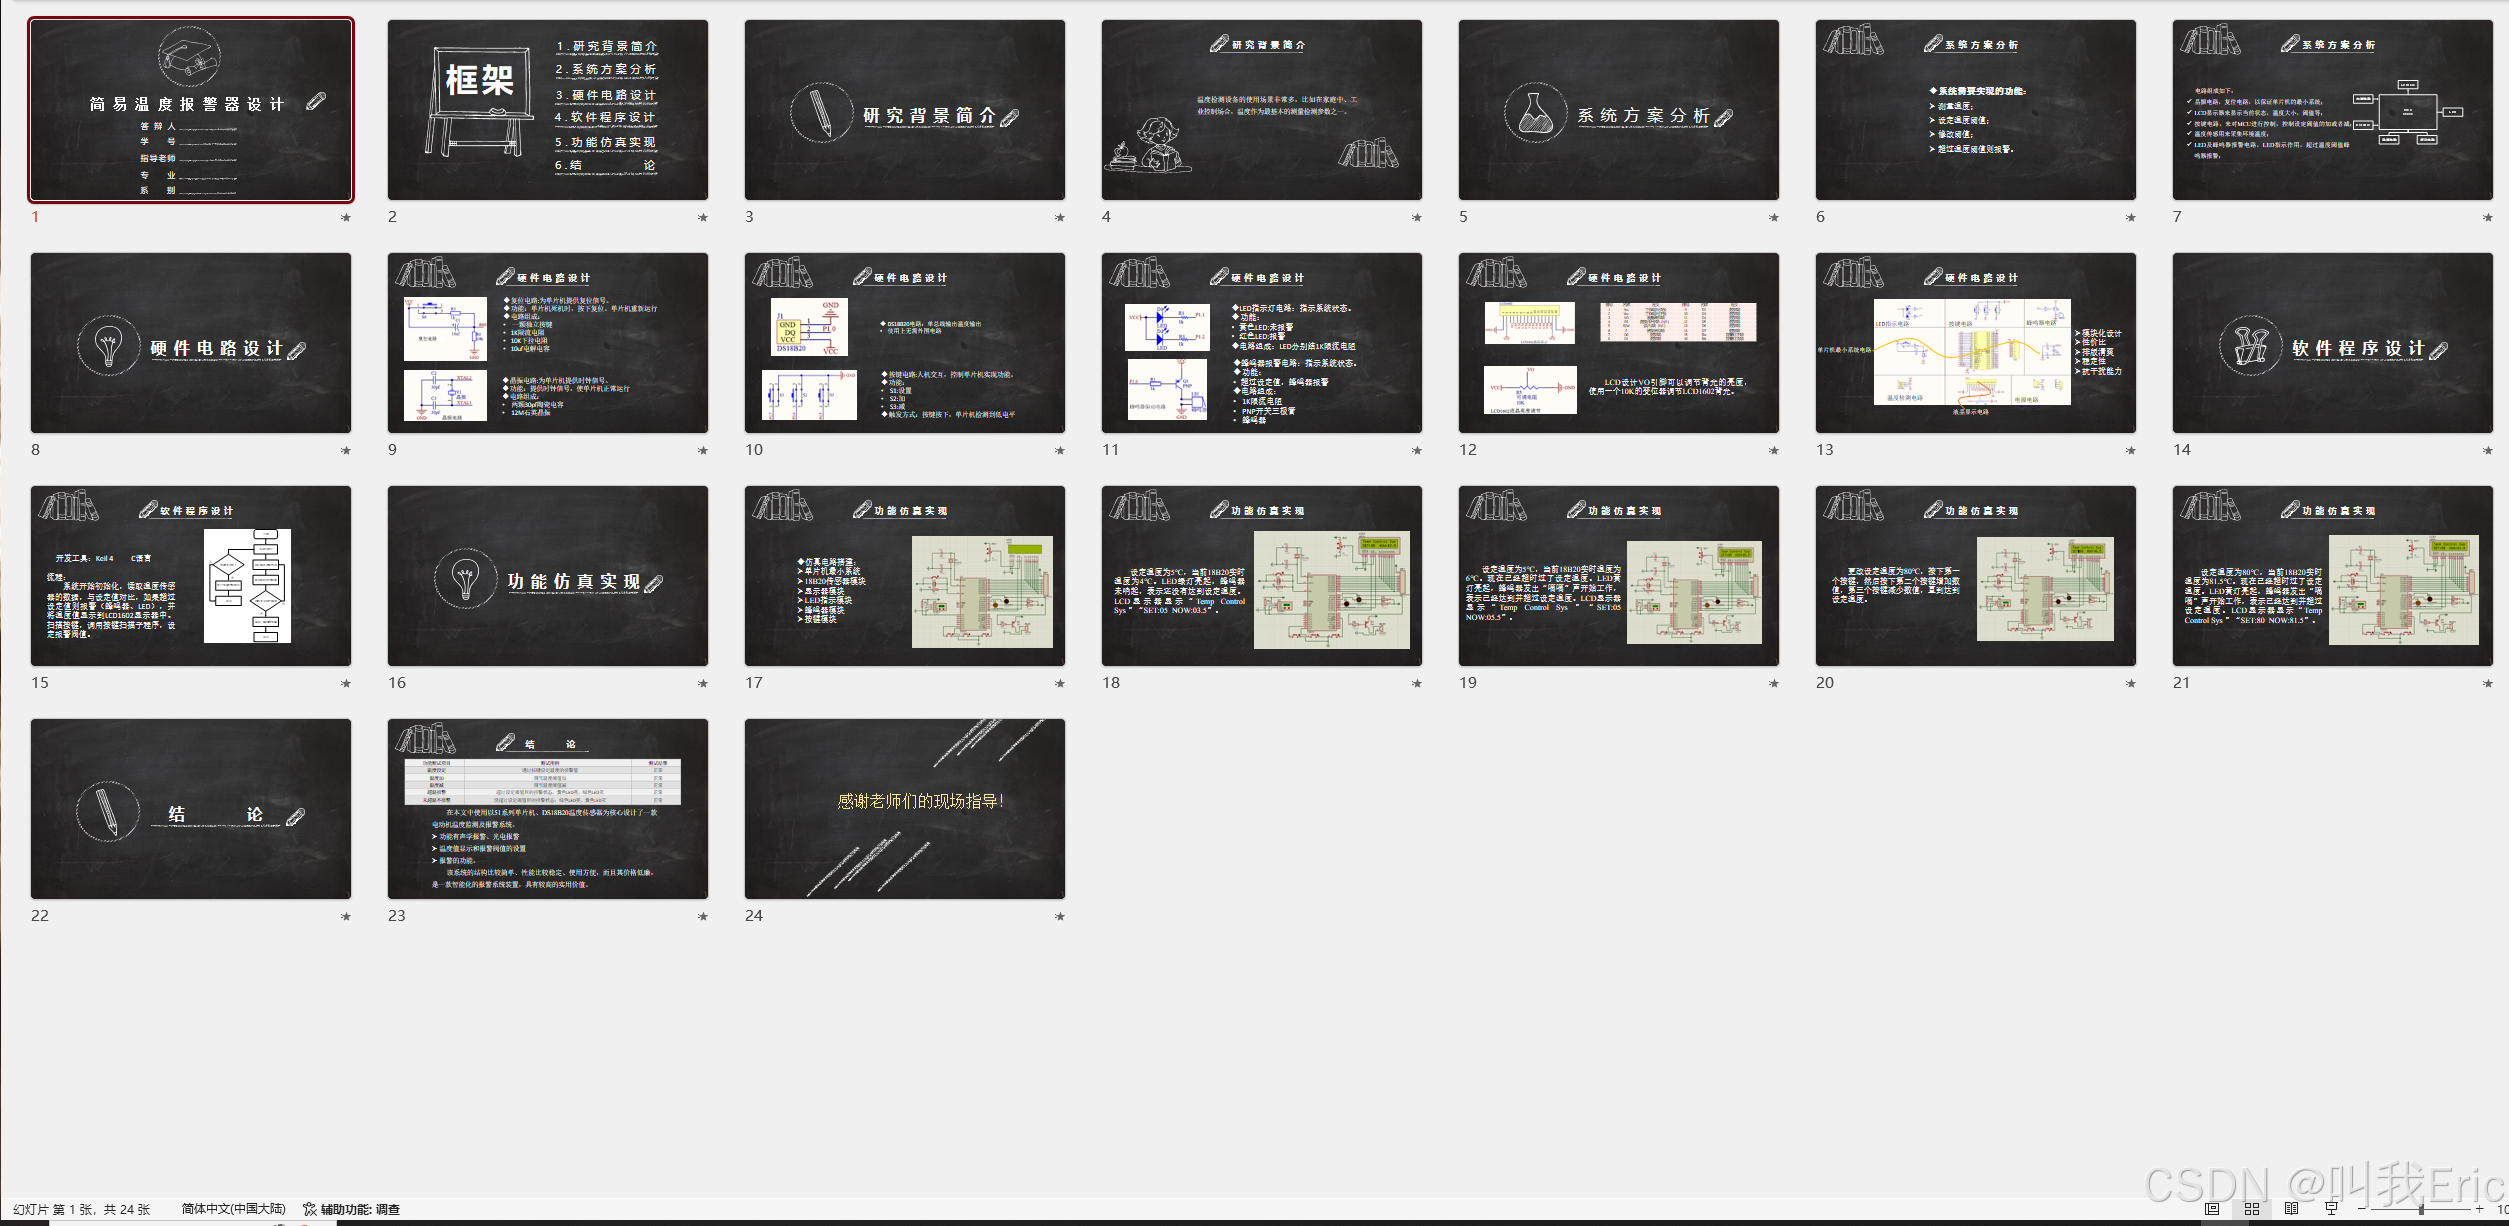Click the zoom slider handle
2509x1226 pixels.
click(x=2421, y=1209)
